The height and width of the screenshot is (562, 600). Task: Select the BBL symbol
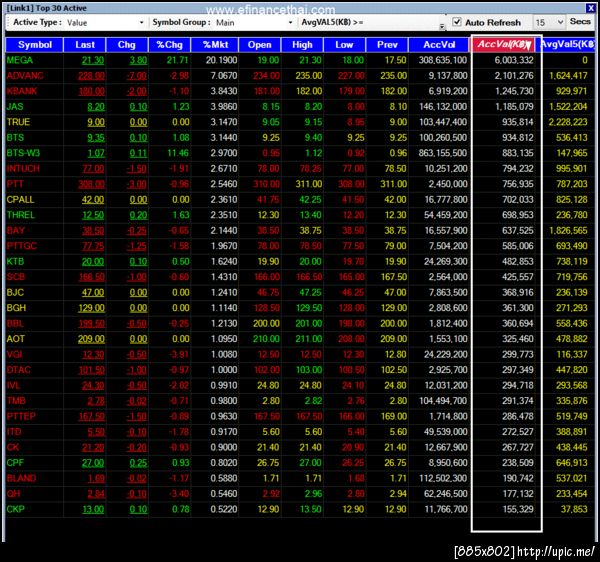tap(15, 324)
